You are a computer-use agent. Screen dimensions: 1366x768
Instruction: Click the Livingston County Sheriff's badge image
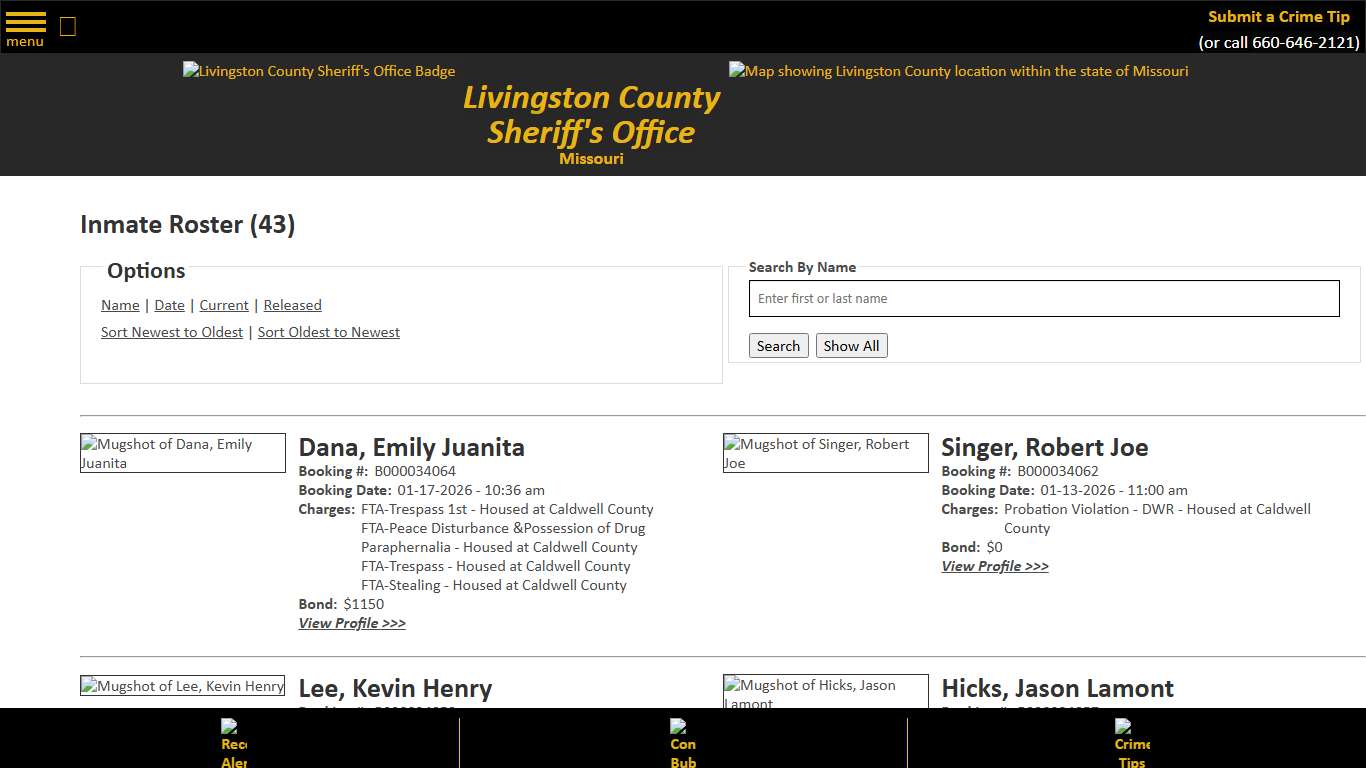tap(318, 71)
